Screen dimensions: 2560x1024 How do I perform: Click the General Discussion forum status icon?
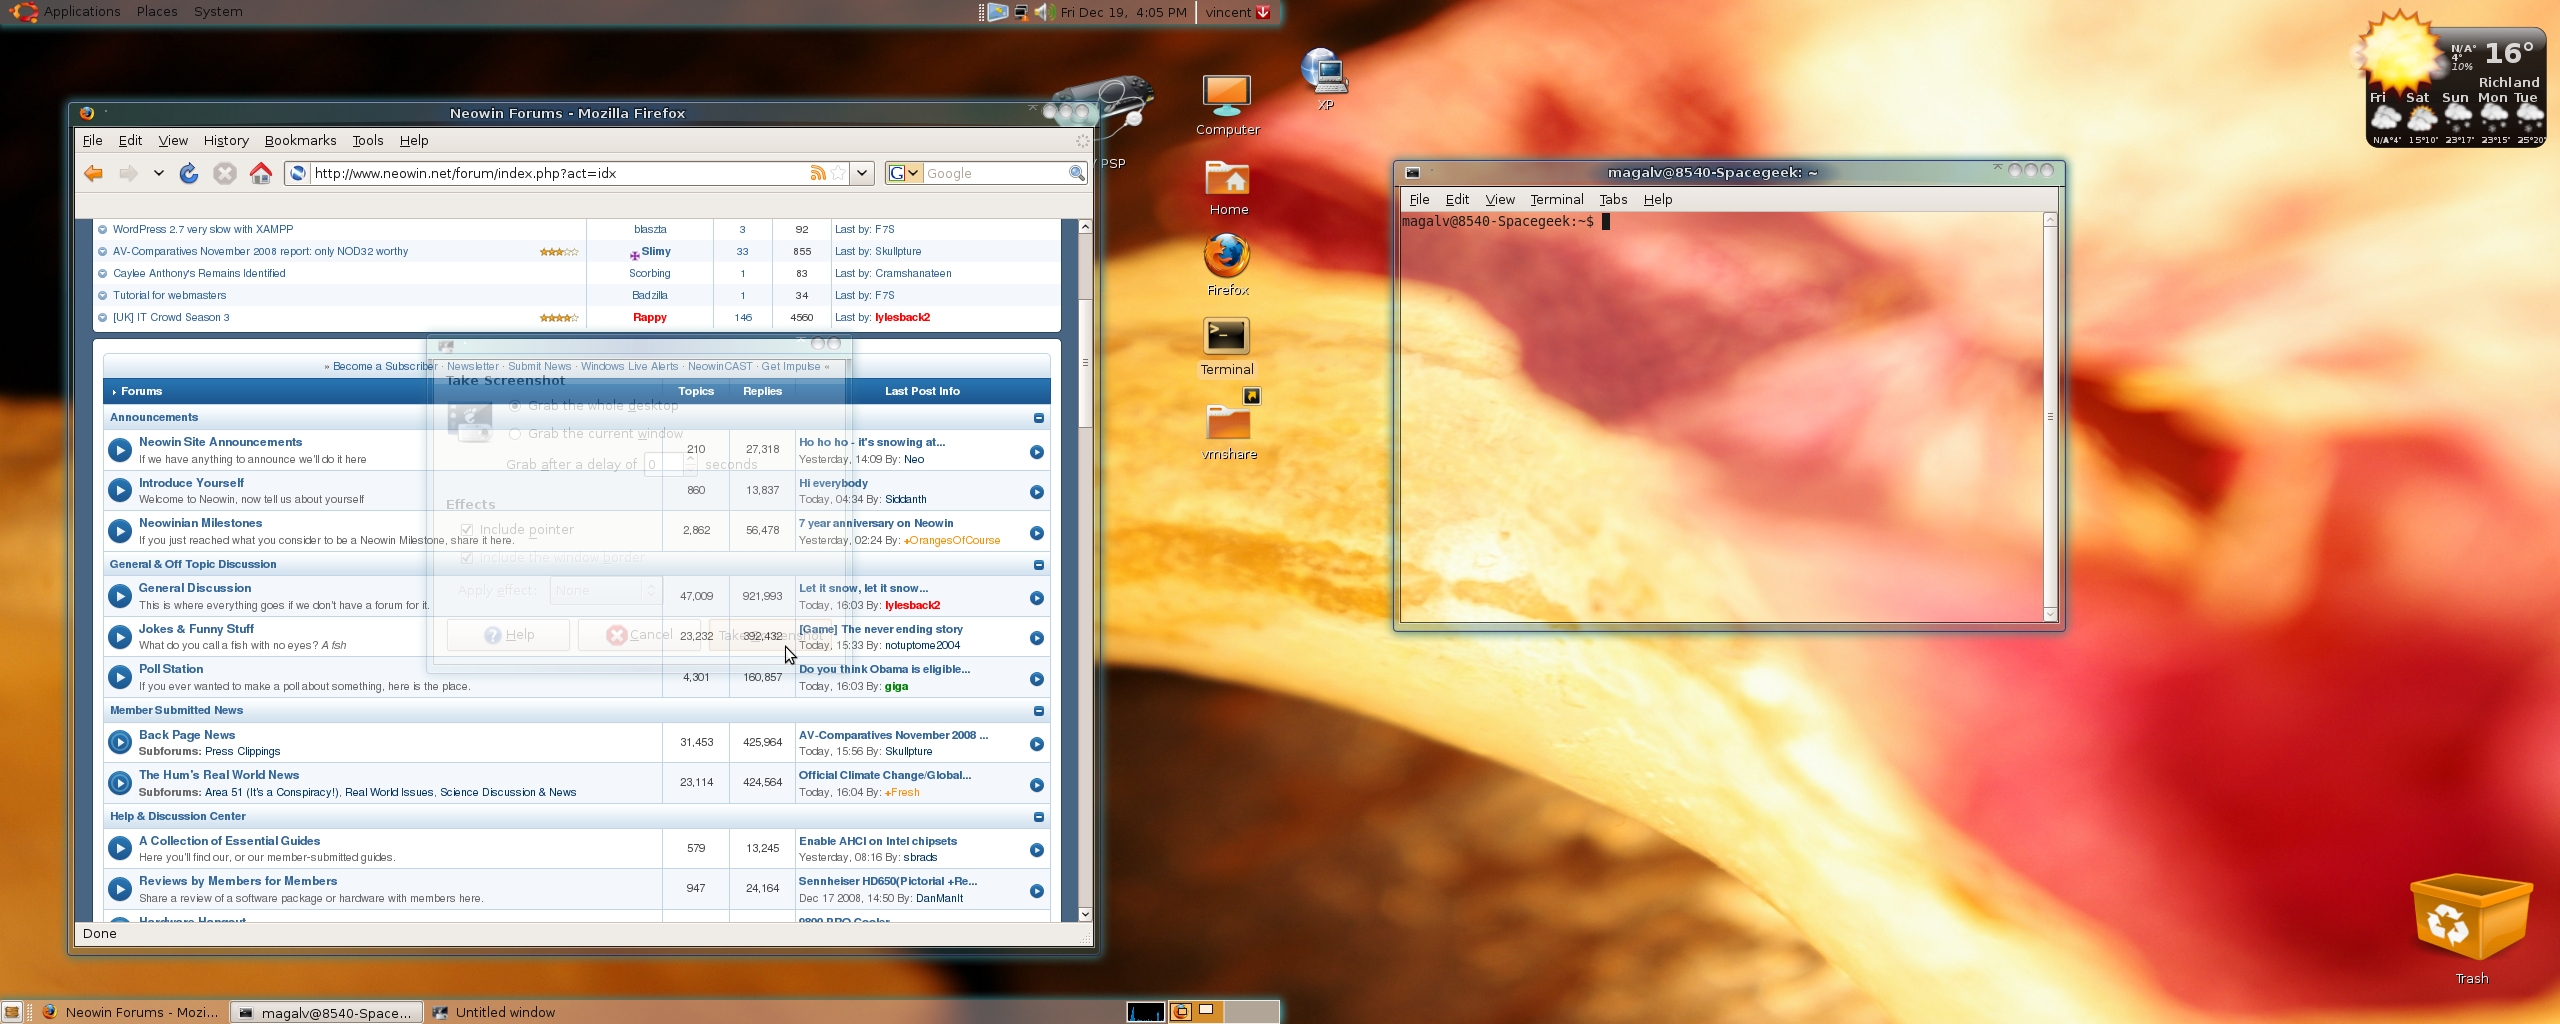tap(120, 597)
